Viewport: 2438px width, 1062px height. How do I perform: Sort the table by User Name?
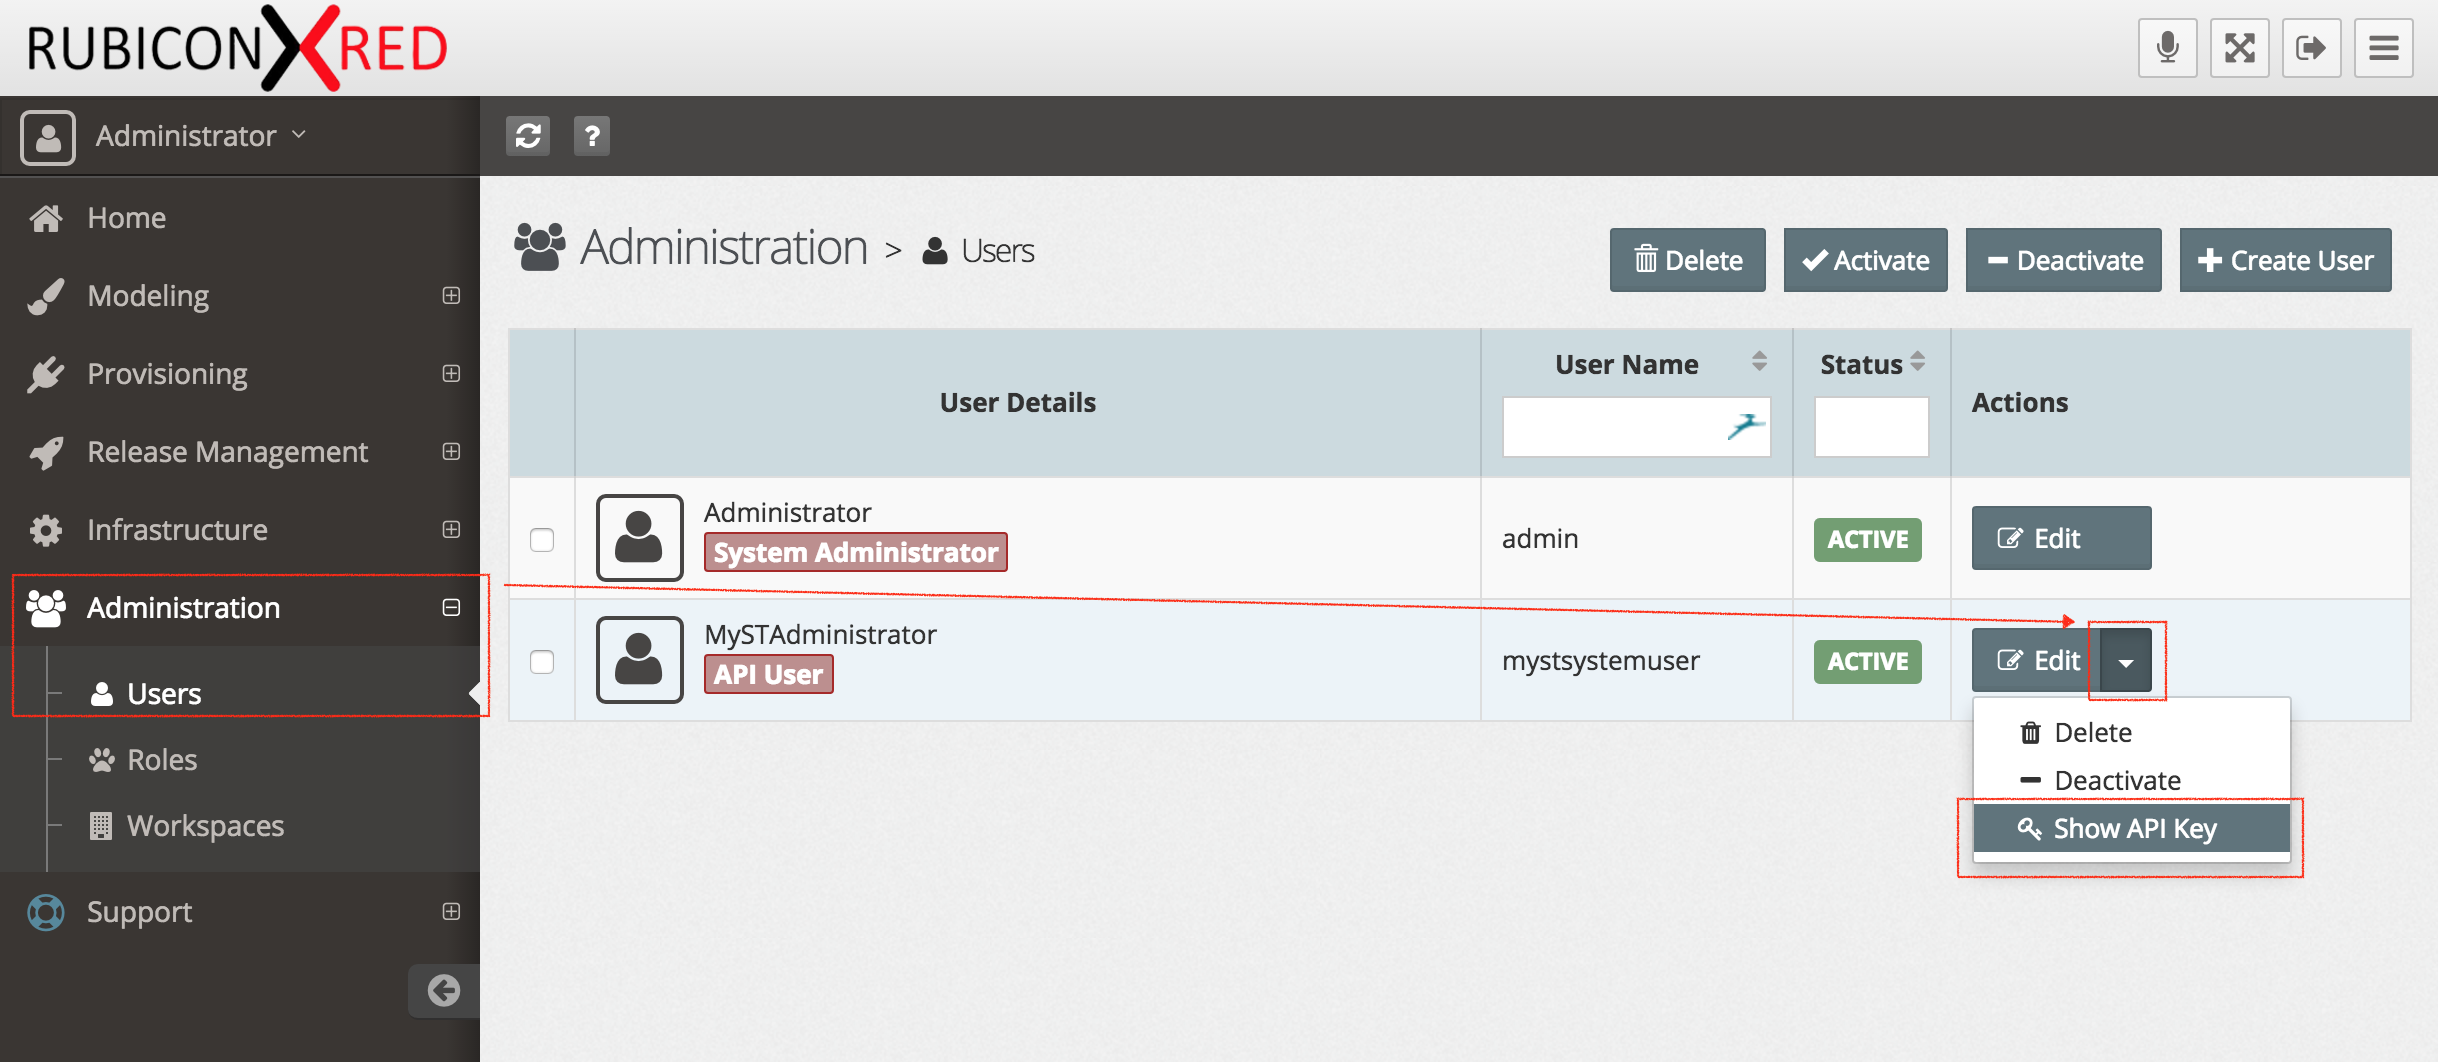pyautogui.click(x=1758, y=362)
